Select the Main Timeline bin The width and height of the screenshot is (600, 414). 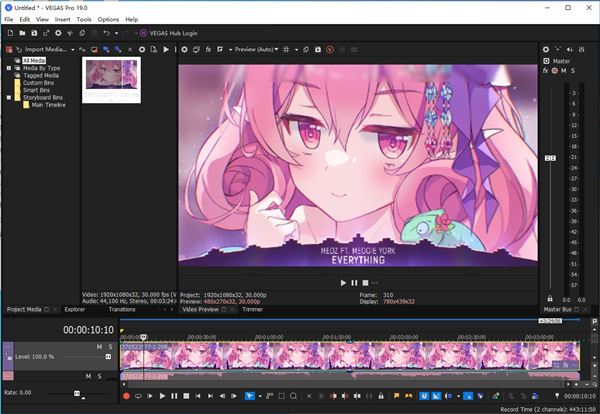click(49, 105)
